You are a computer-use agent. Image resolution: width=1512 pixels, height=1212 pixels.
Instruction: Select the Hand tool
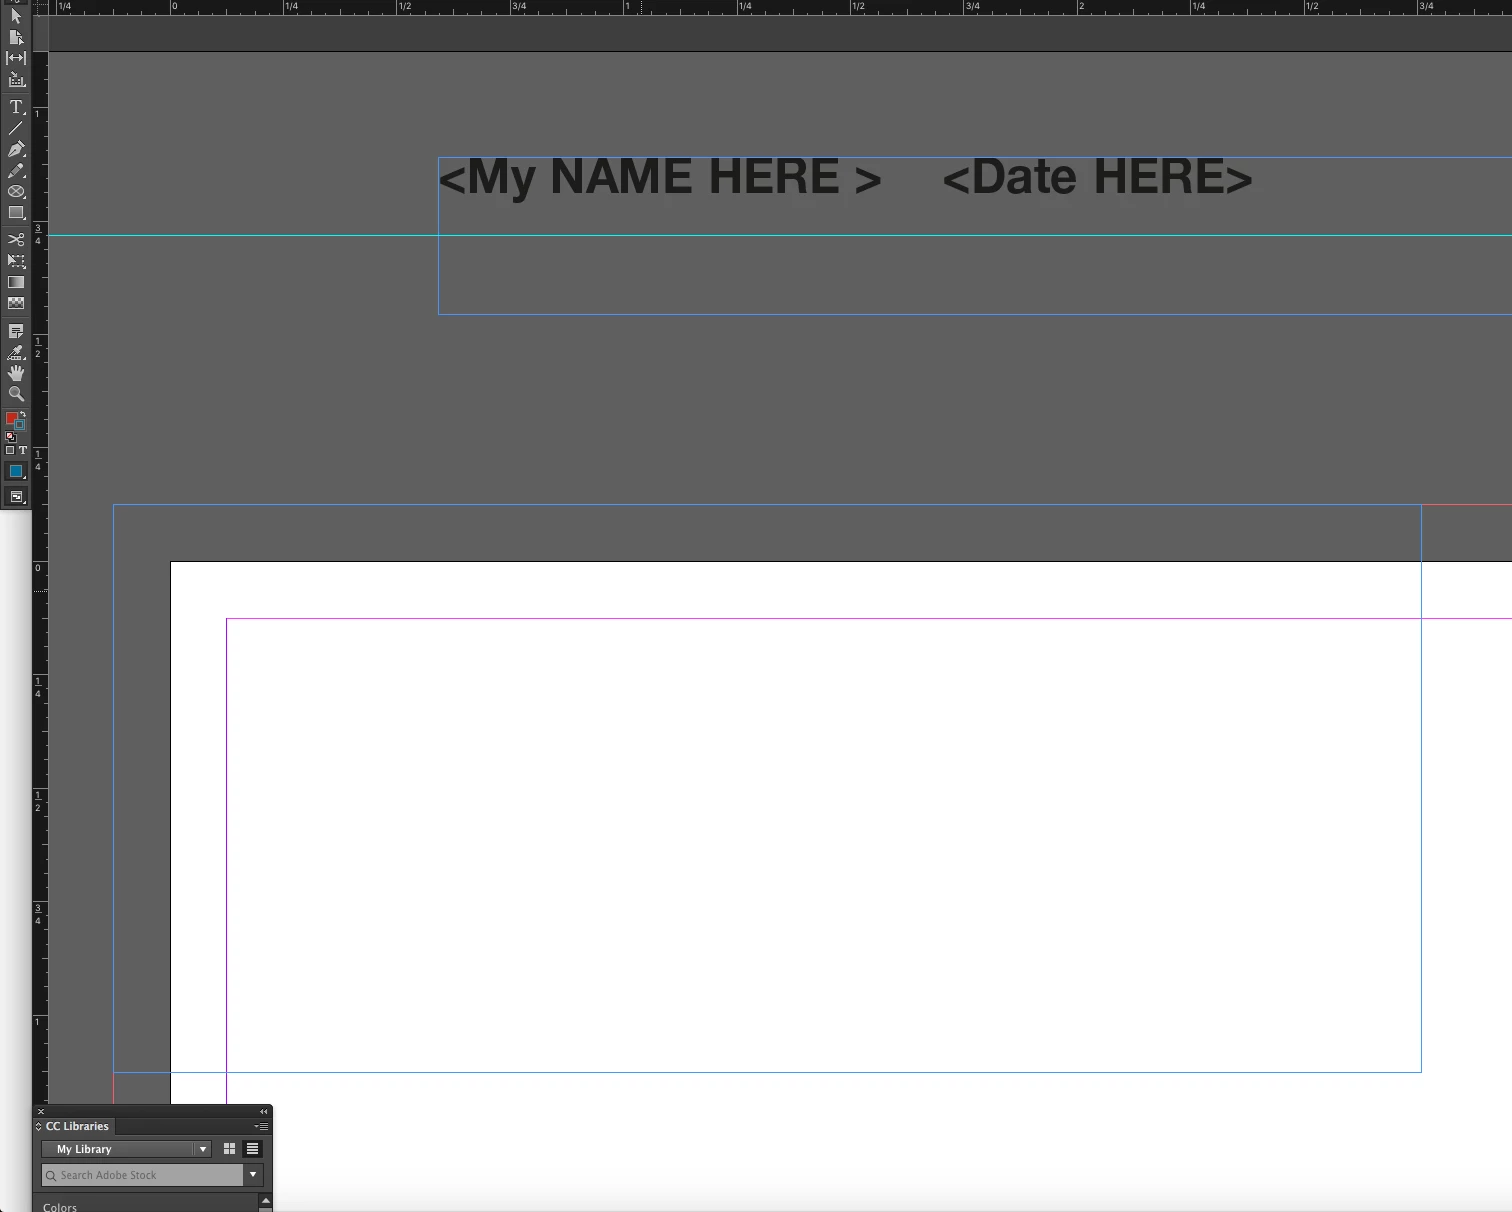16,373
